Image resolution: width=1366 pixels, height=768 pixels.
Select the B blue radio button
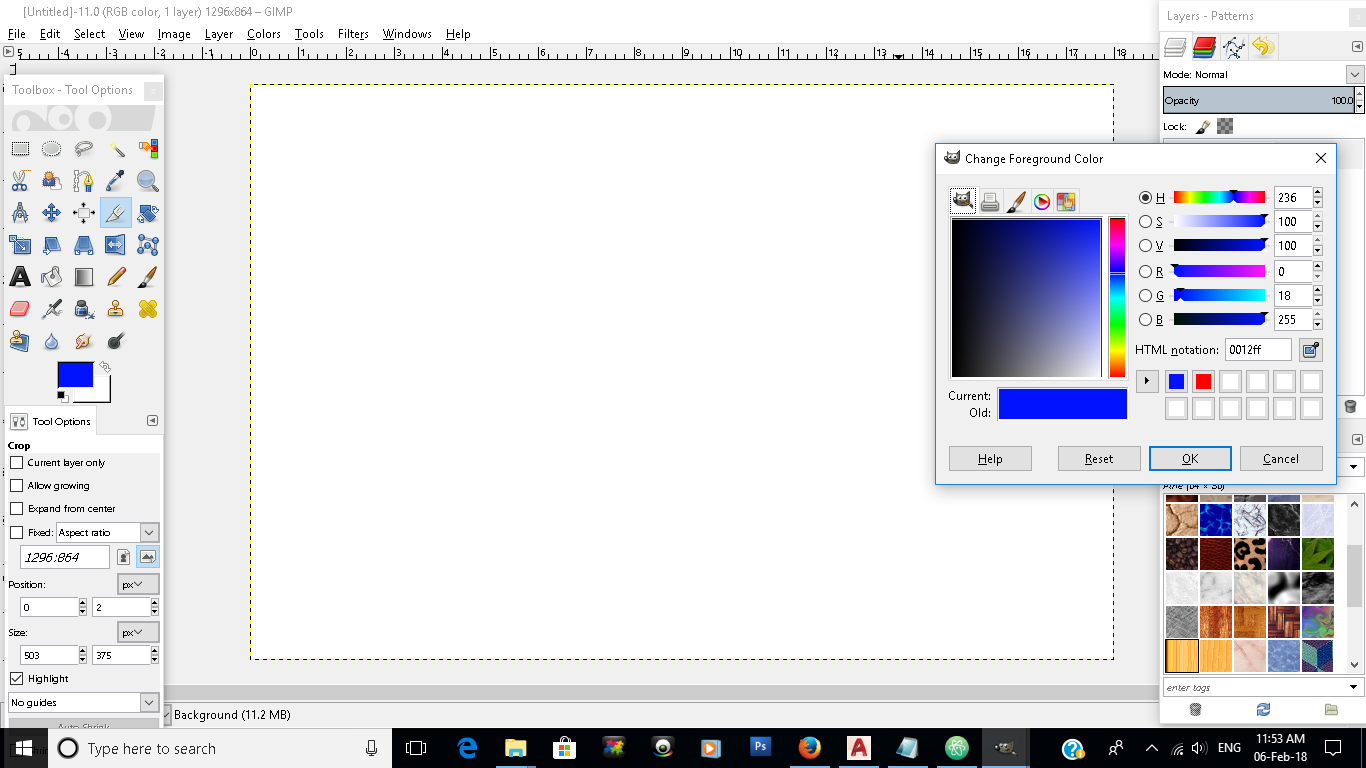point(1146,320)
